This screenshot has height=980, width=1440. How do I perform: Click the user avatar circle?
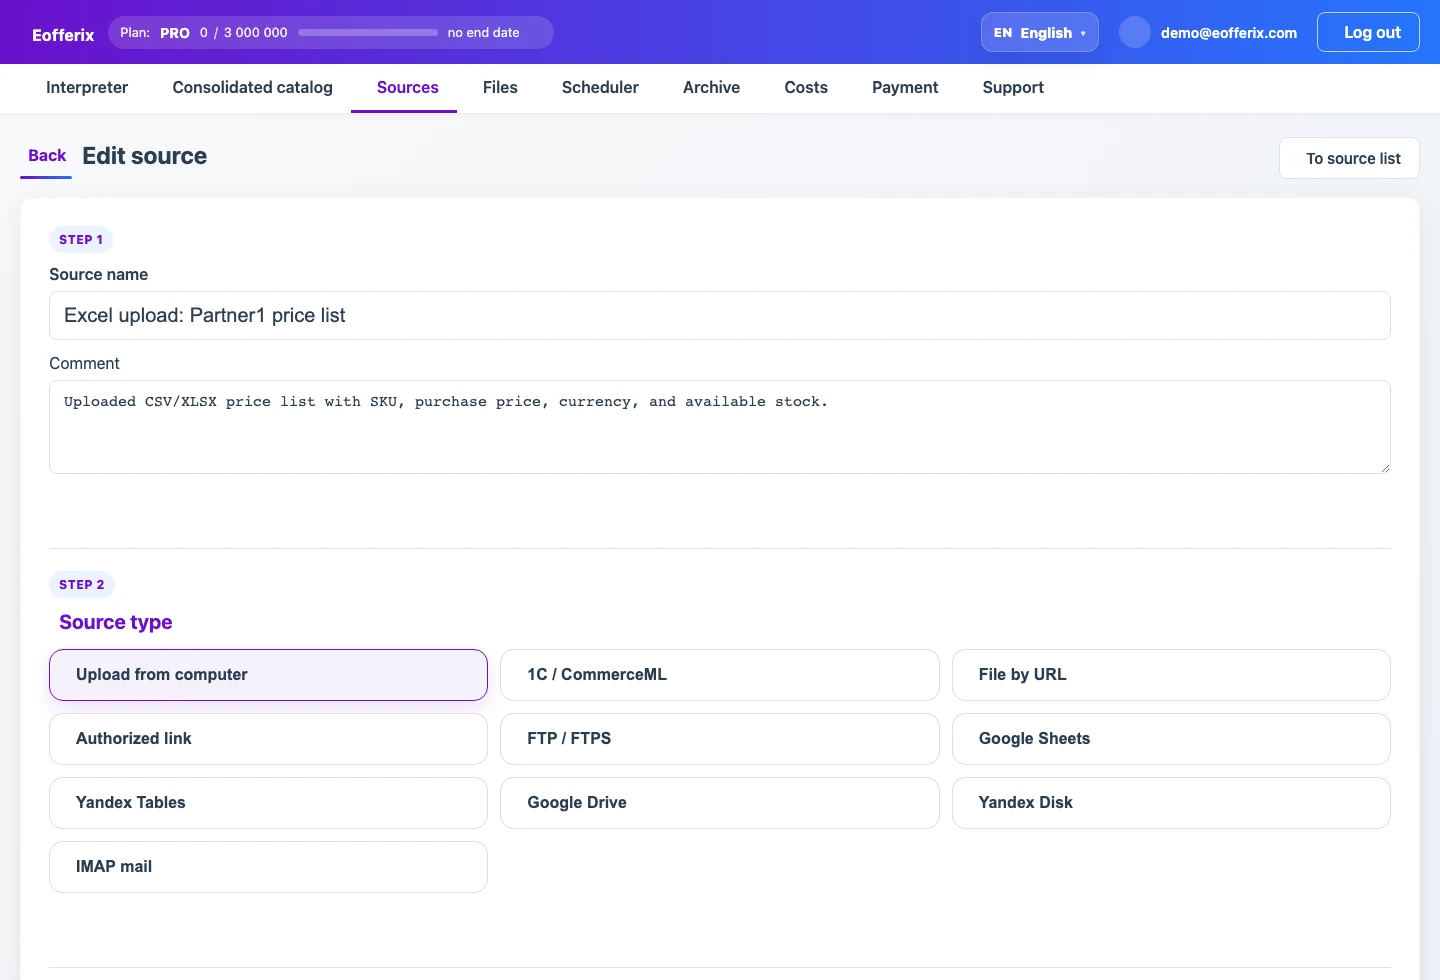[x=1134, y=32]
